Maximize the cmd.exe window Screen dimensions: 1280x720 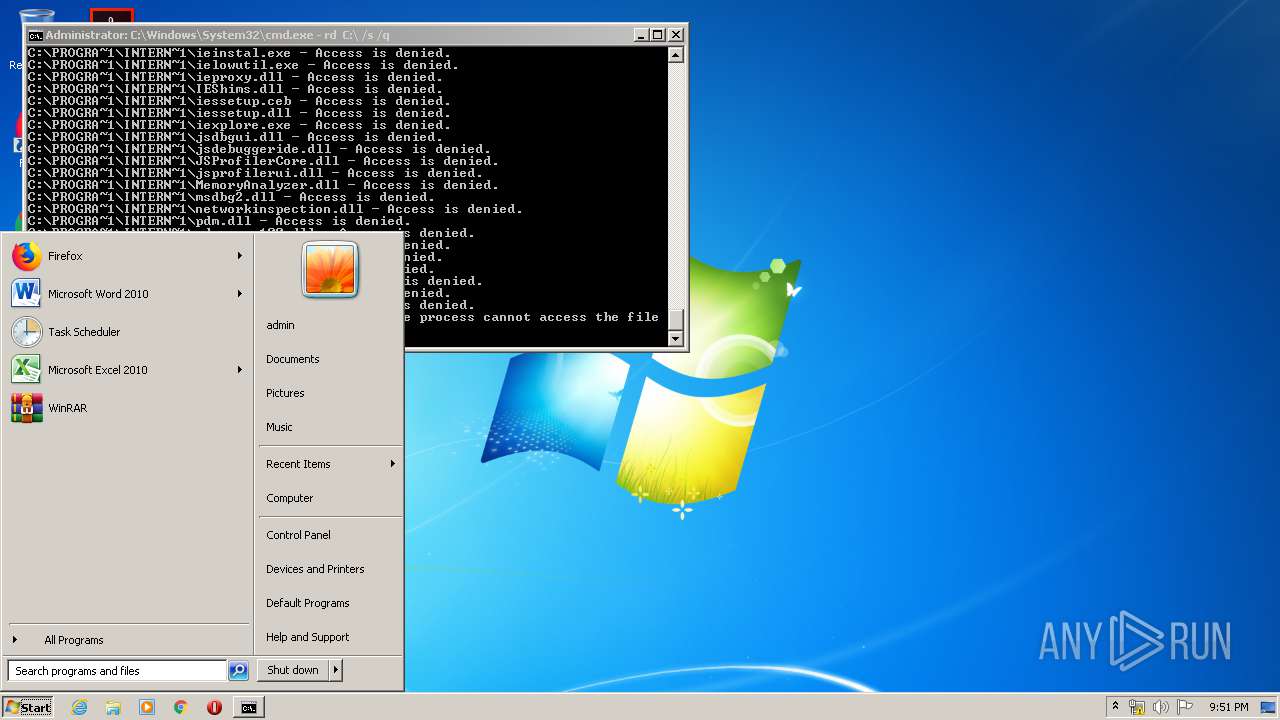coord(658,35)
